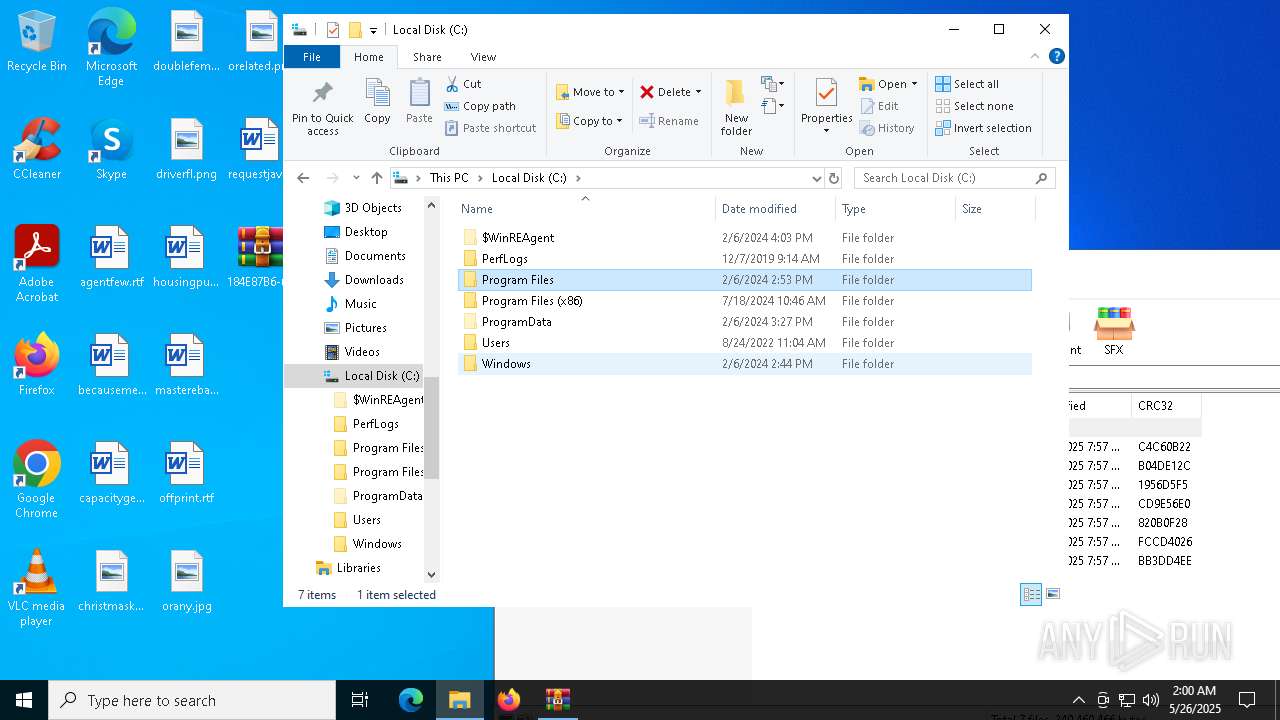1280x720 pixels.
Task: Open Task View on taskbar
Action: pyautogui.click(x=360, y=700)
